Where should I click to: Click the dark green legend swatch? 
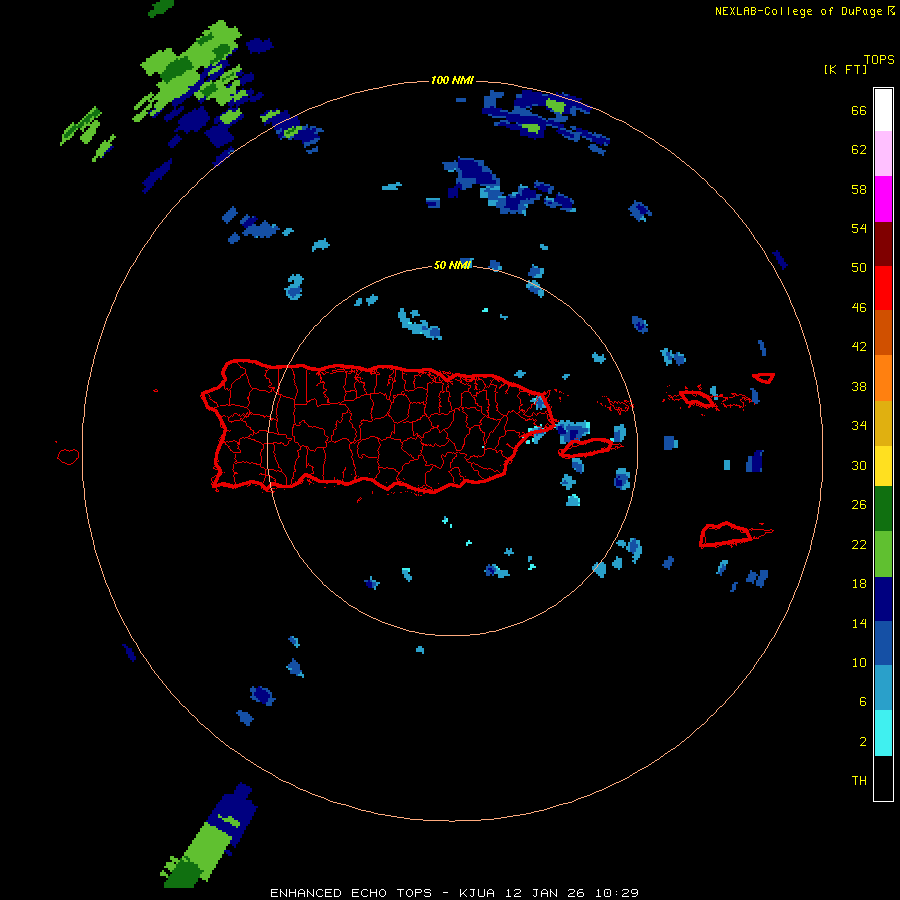tap(883, 509)
